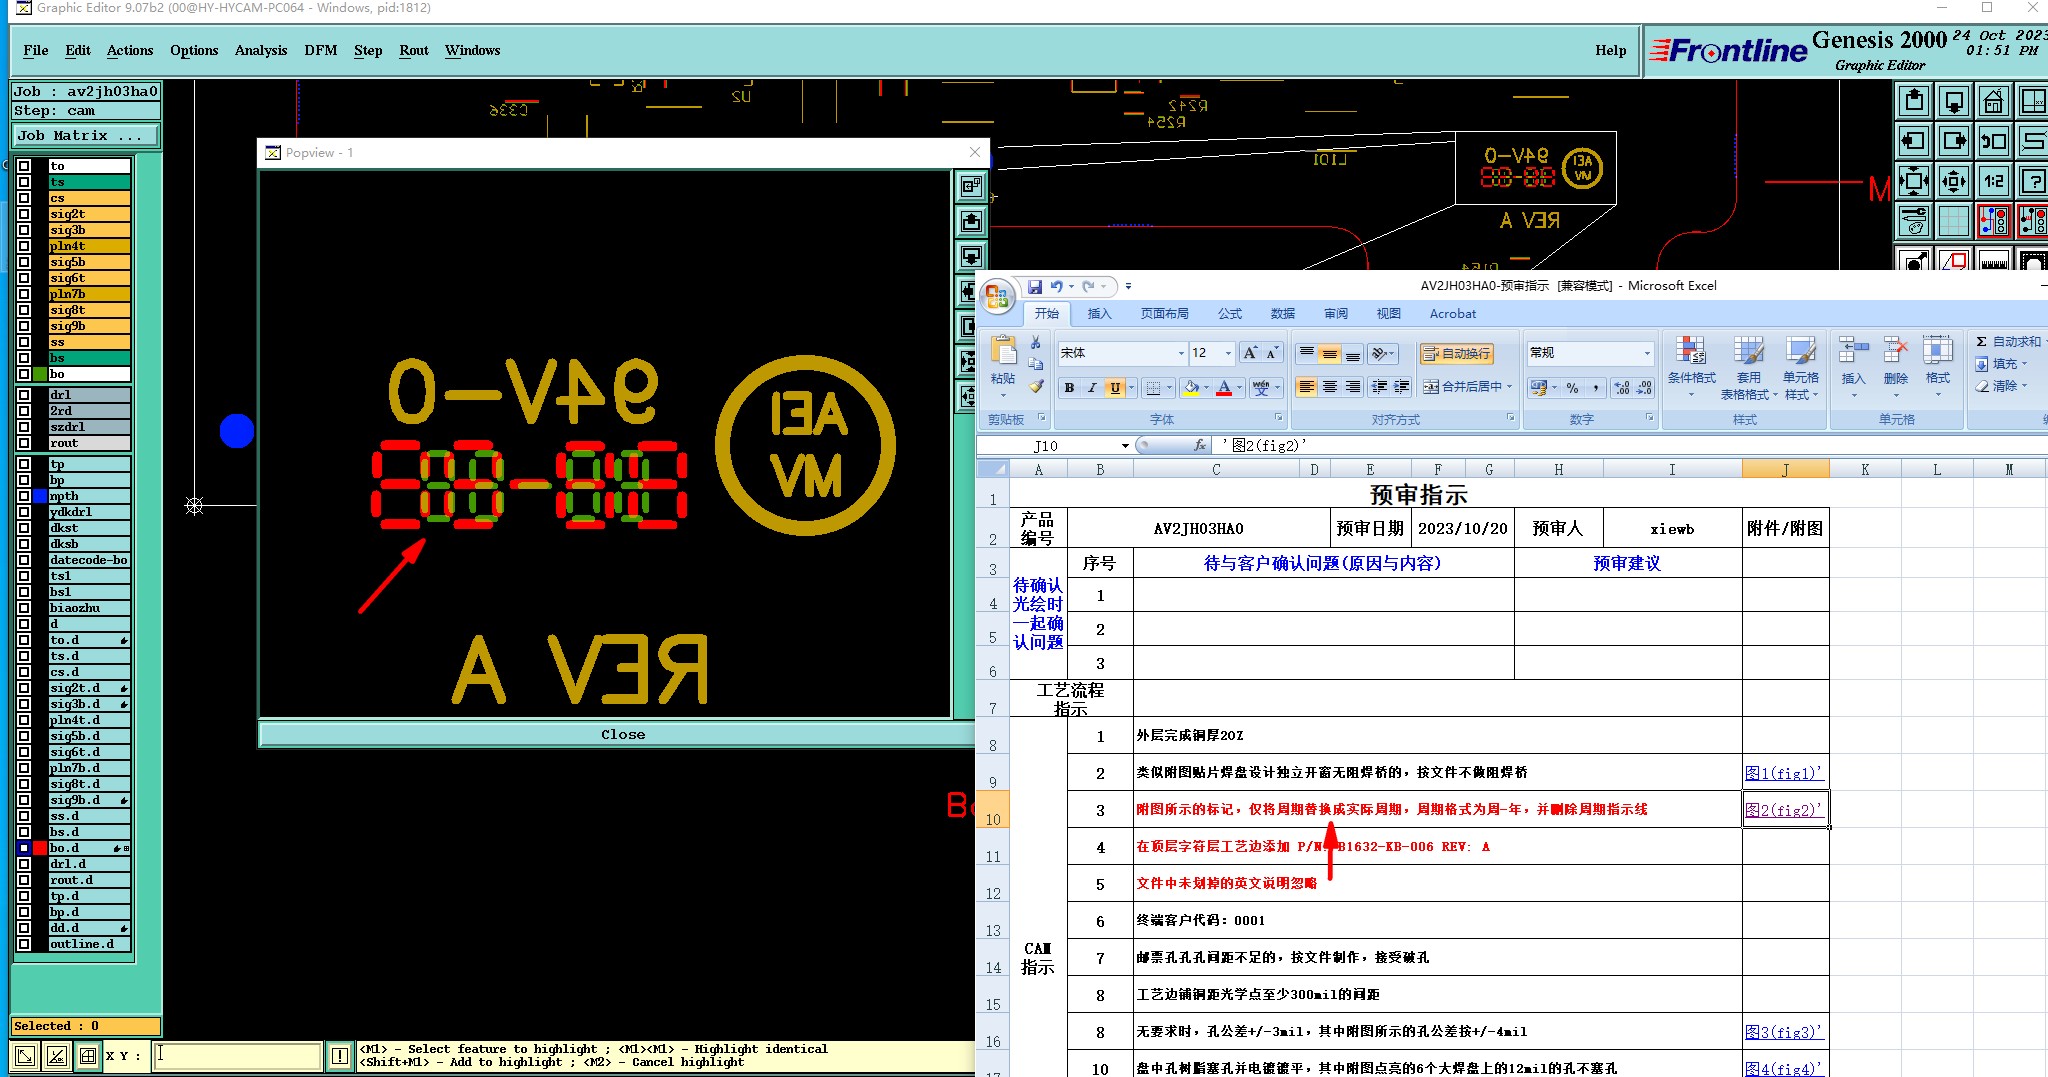
Task: Click the Underline button in Excel ribbon
Action: coord(1114,388)
